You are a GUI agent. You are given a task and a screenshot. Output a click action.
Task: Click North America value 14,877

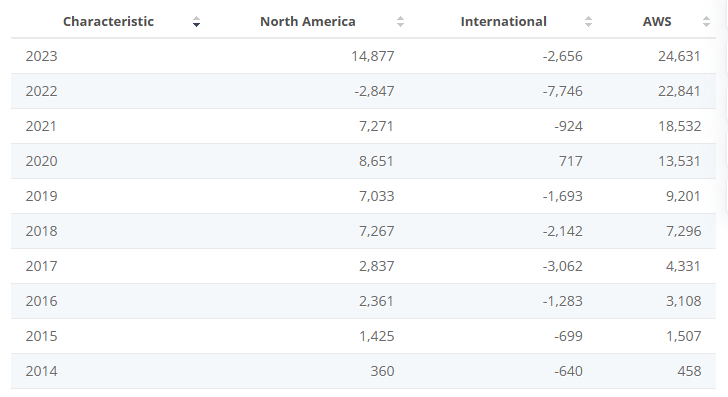[372, 56]
